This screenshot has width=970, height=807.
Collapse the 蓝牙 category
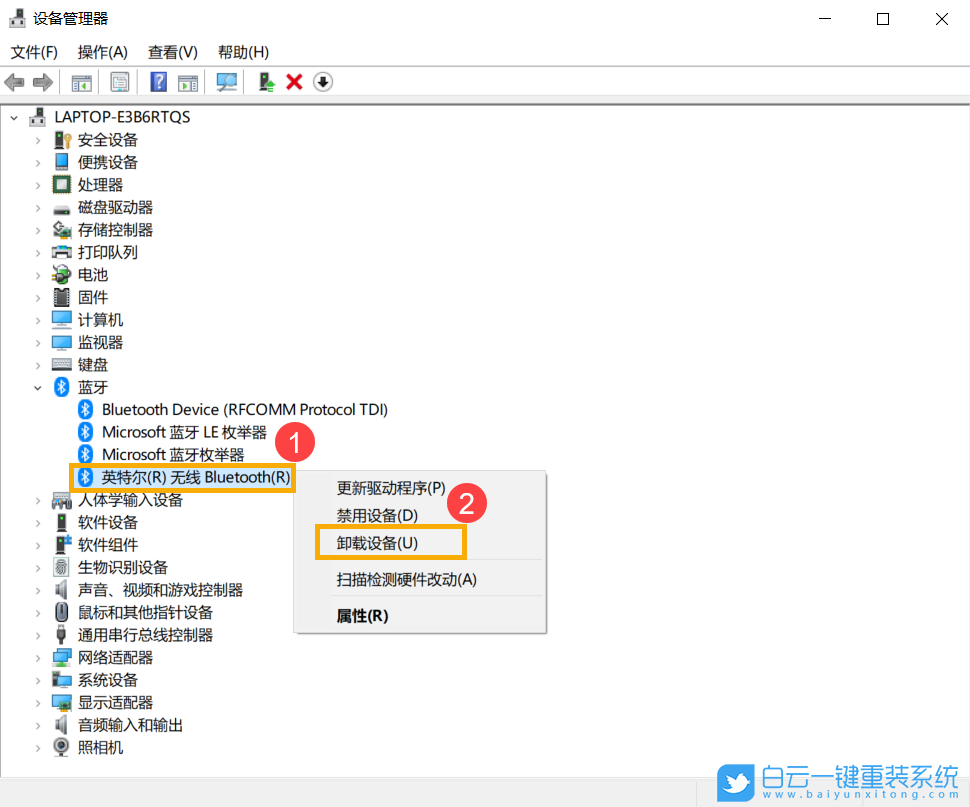click(x=38, y=387)
